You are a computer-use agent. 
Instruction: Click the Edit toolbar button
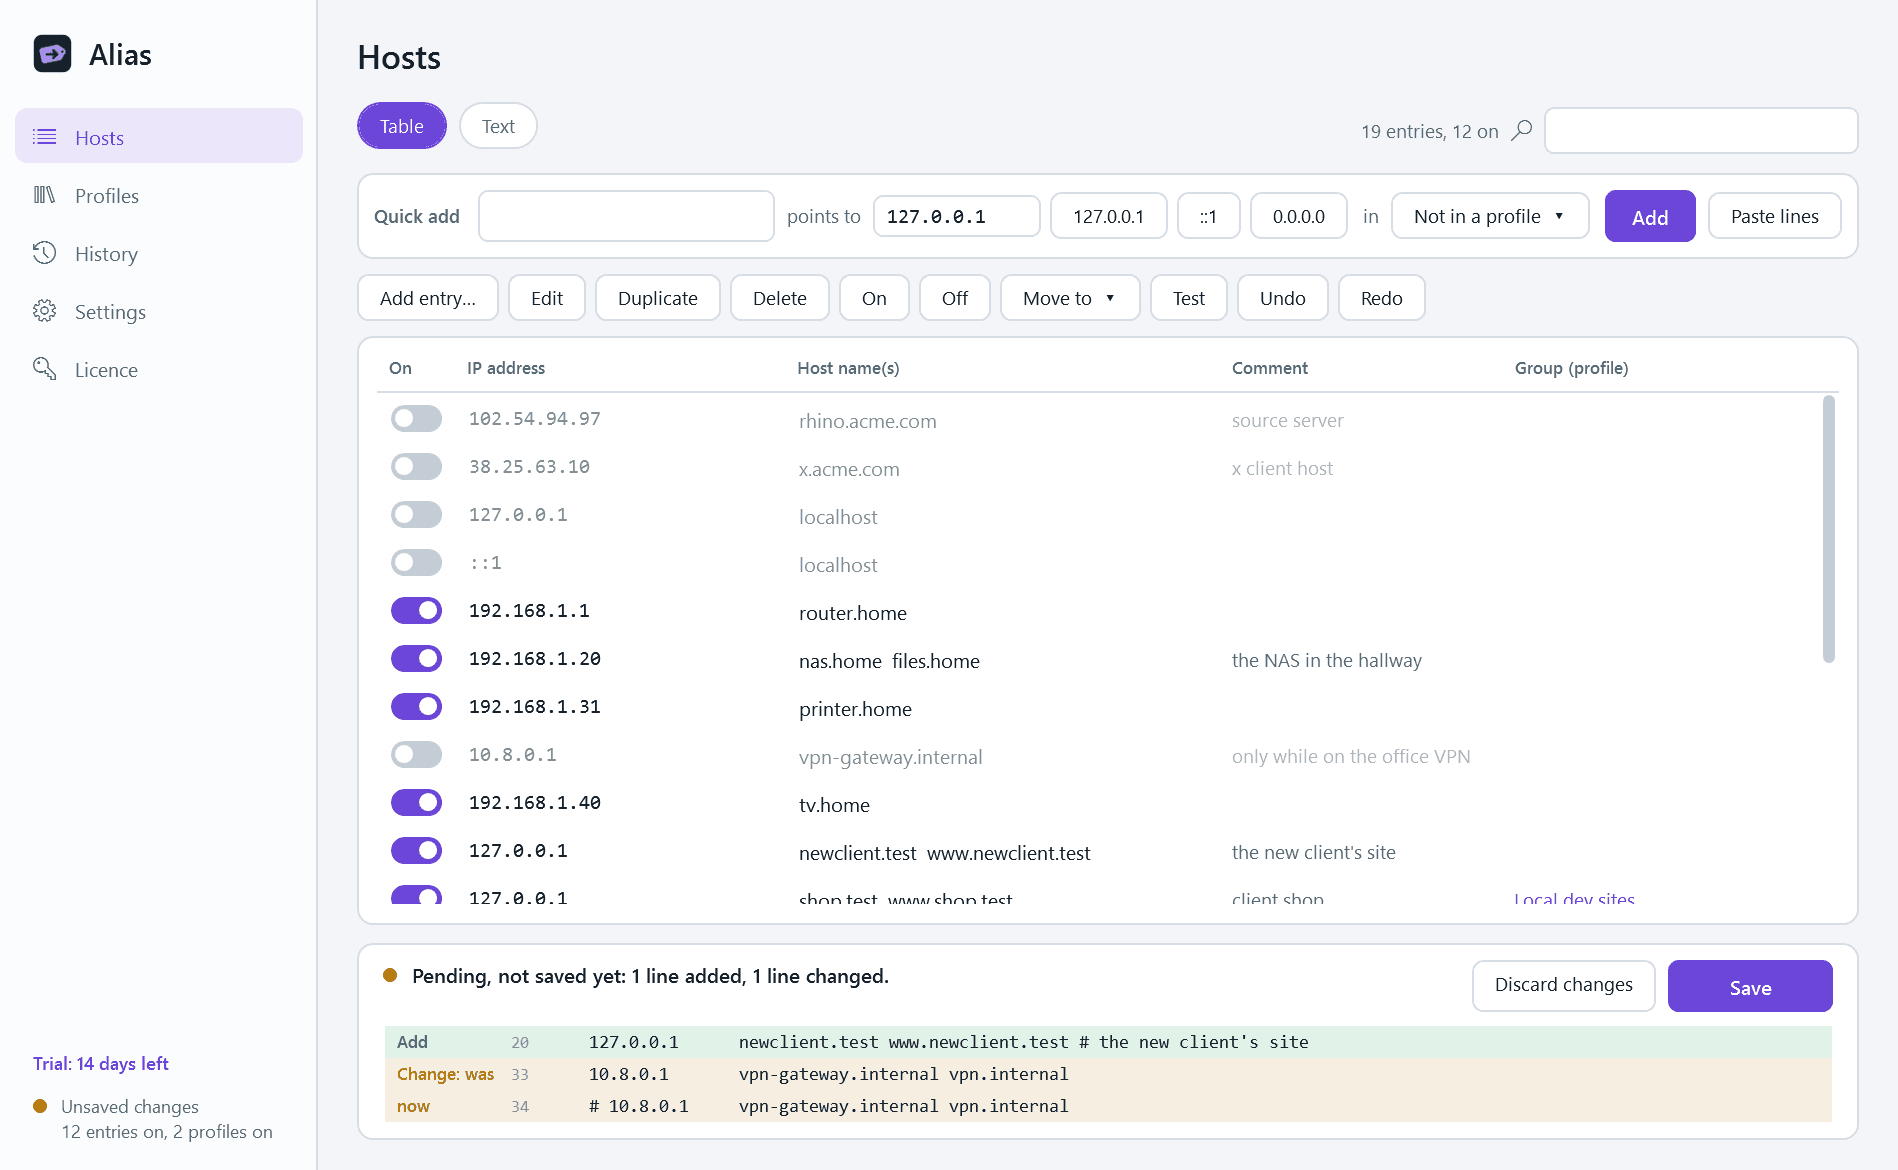pos(547,298)
